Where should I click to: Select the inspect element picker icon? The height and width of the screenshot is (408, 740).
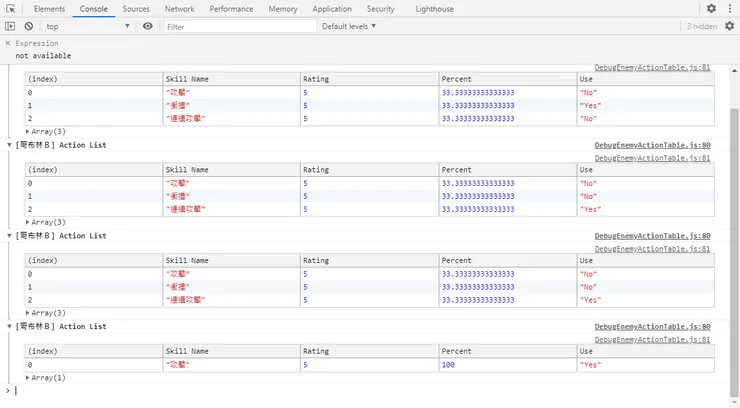(11, 9)
